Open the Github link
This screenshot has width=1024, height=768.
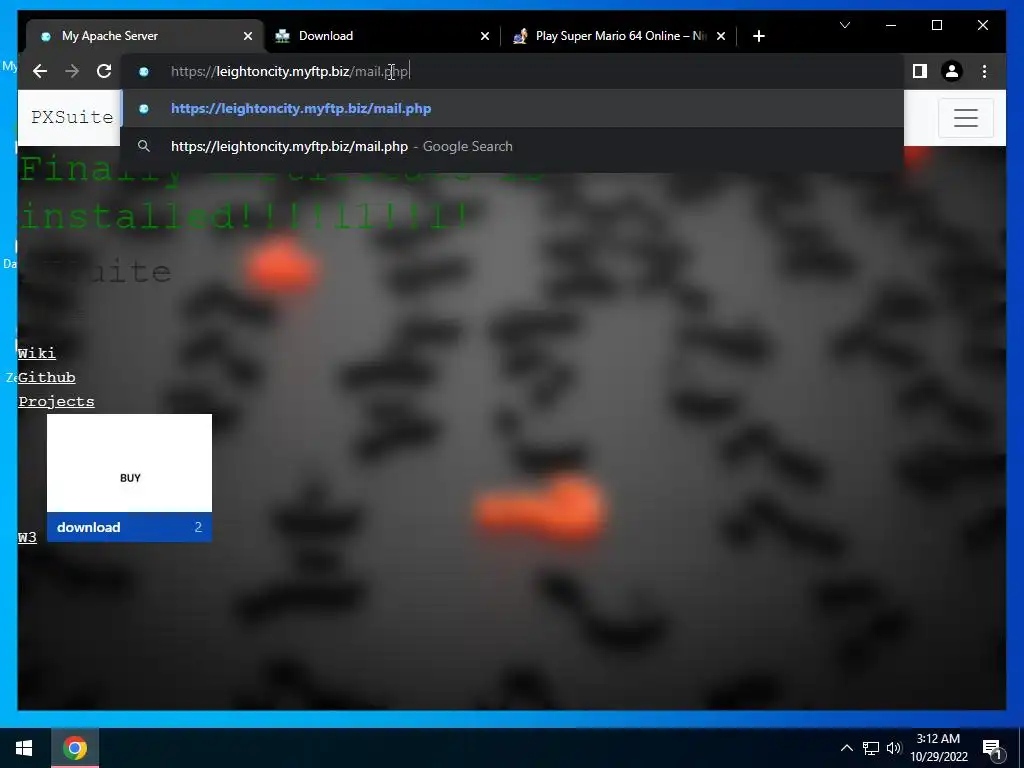tap(47, 377)
